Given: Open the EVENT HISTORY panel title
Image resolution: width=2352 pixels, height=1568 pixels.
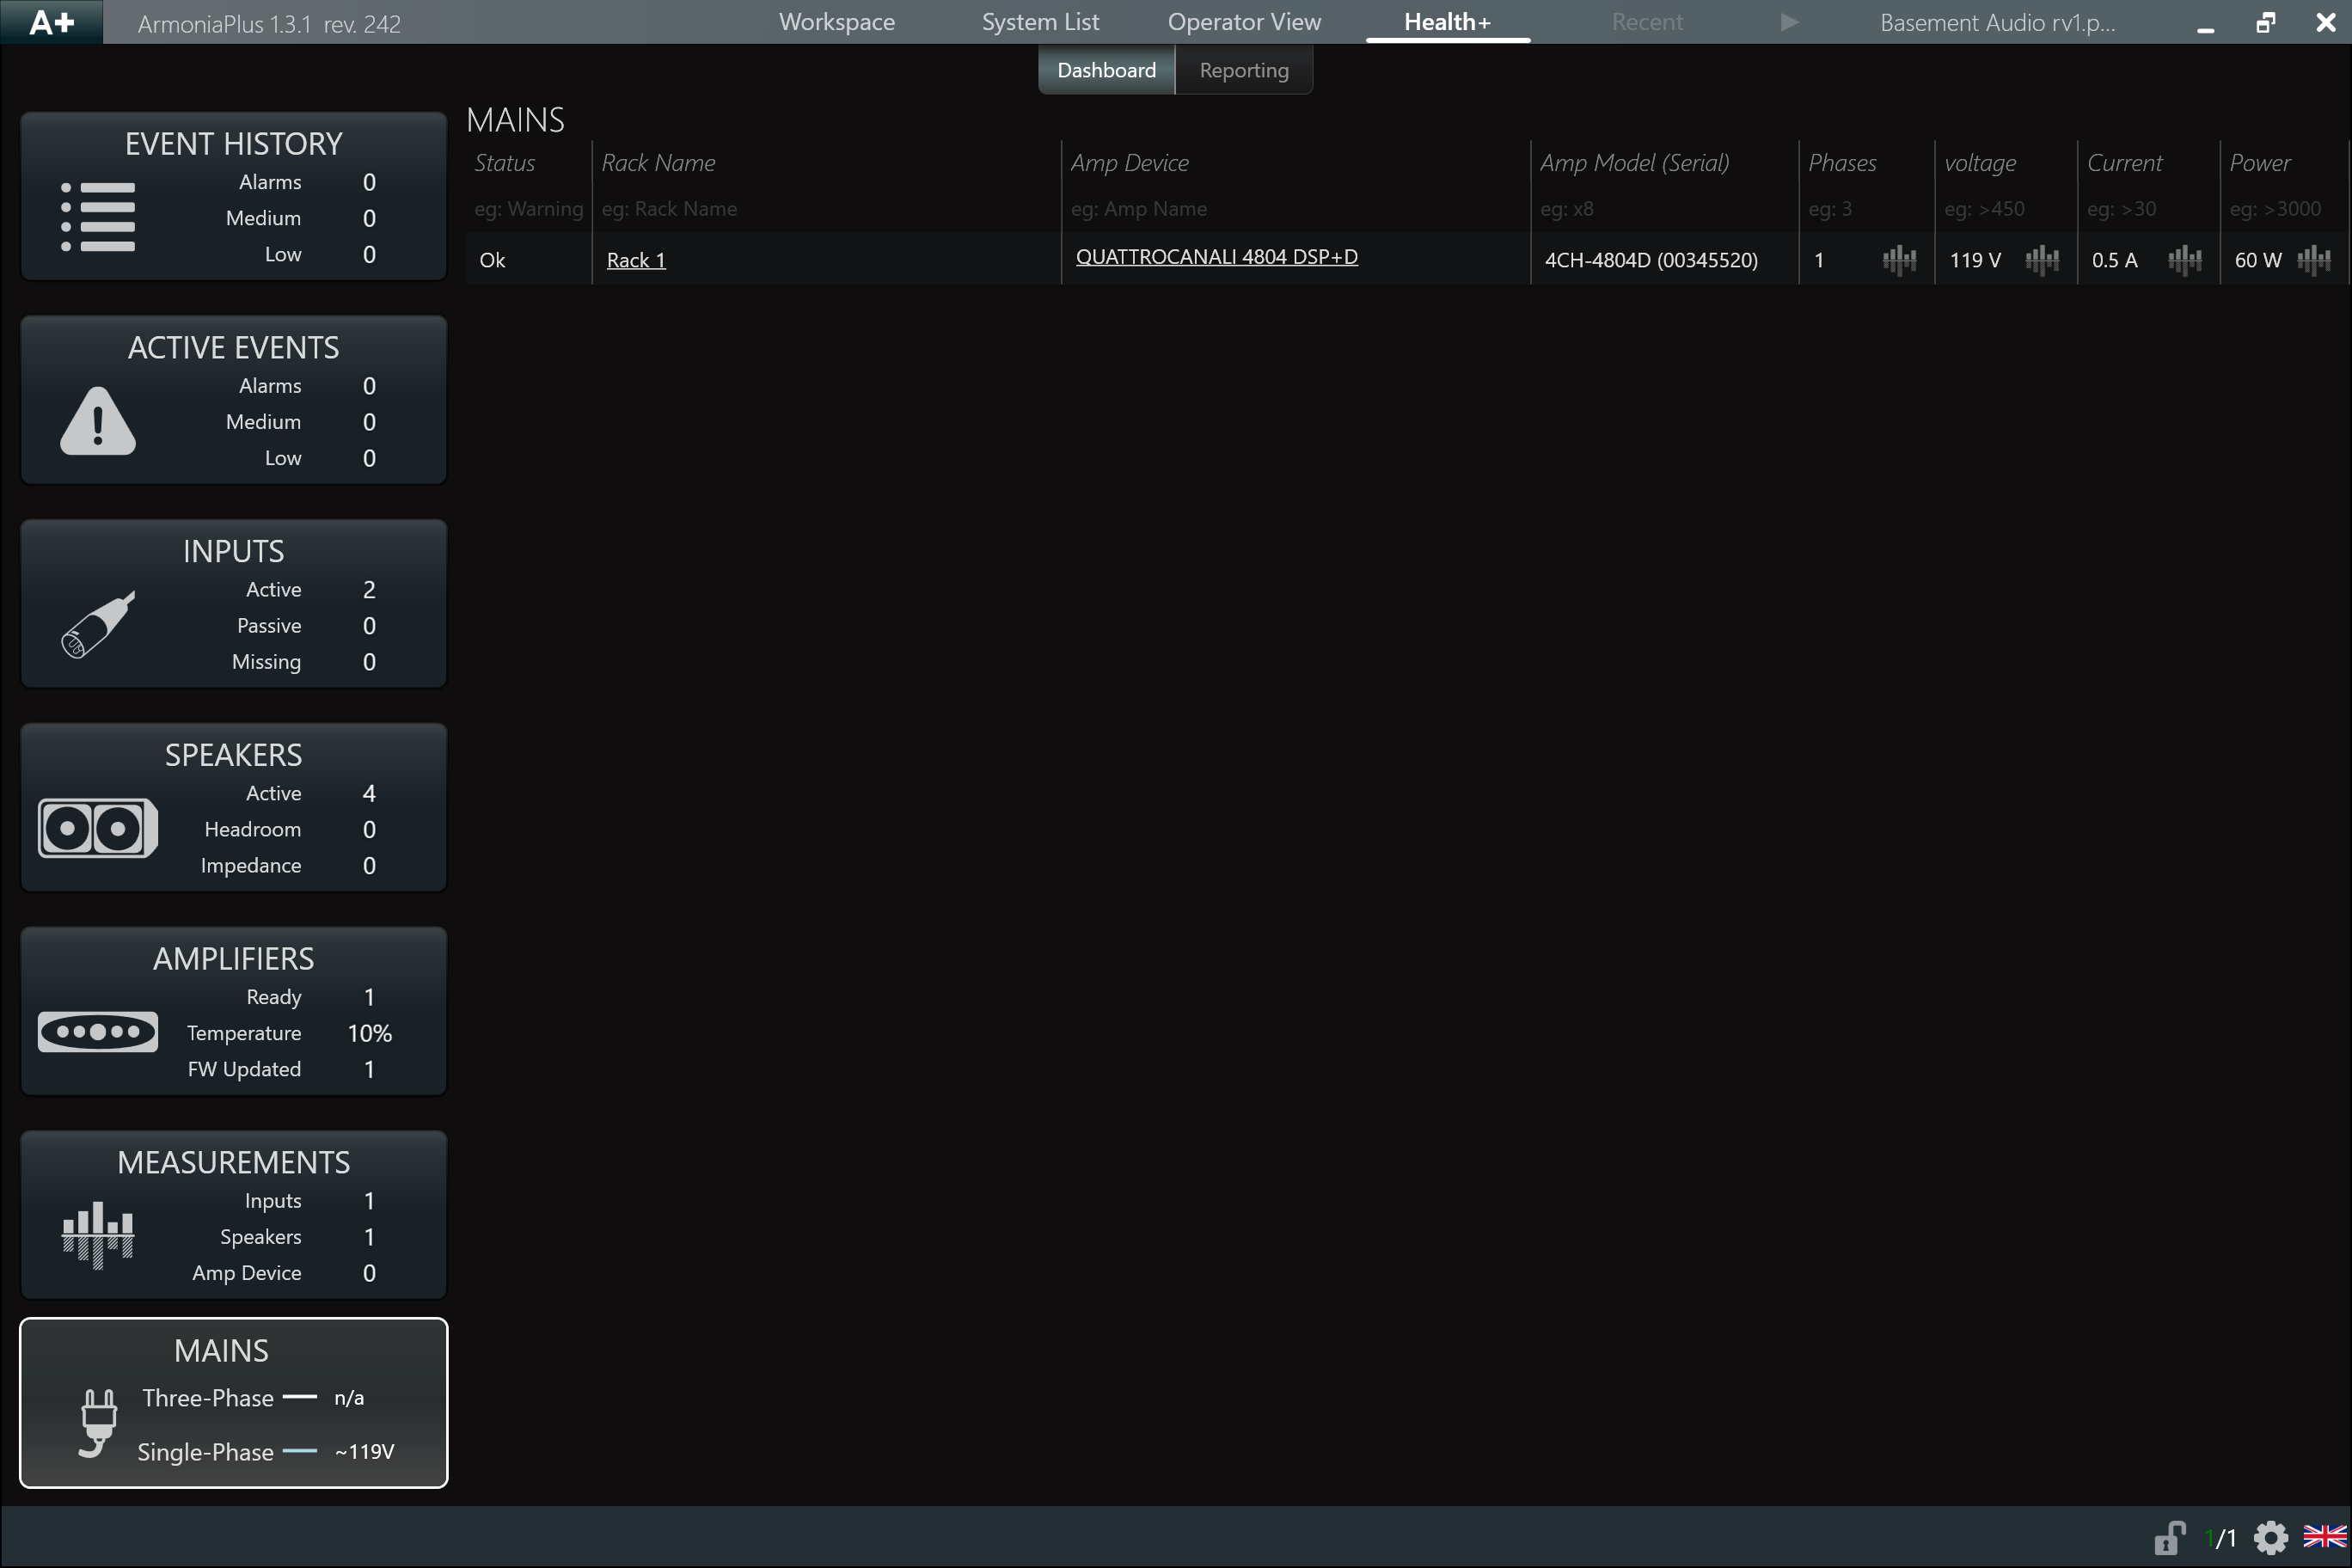Looking at the screenshot, I should point(233,144).
